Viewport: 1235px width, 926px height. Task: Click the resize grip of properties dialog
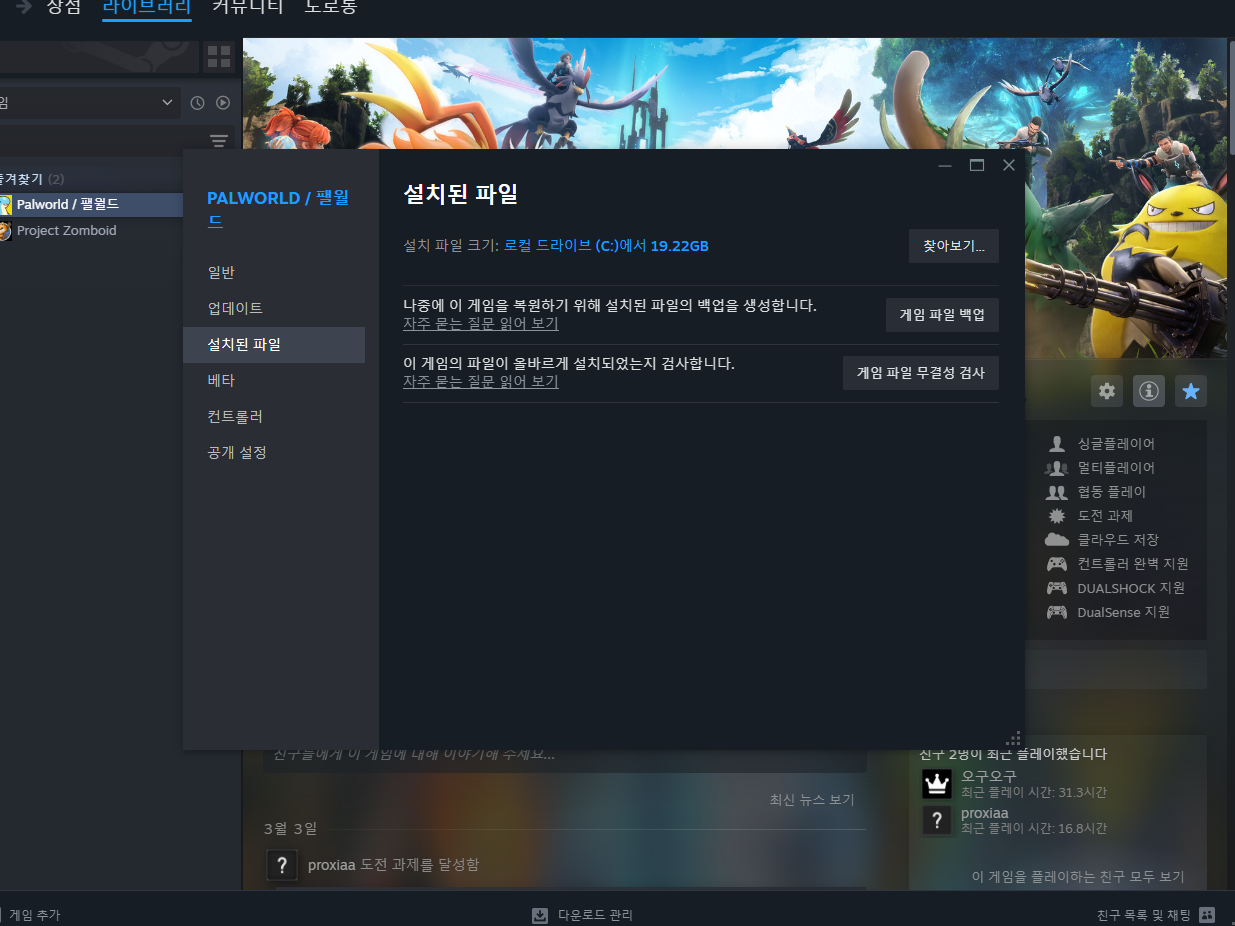click(1012, 738)
